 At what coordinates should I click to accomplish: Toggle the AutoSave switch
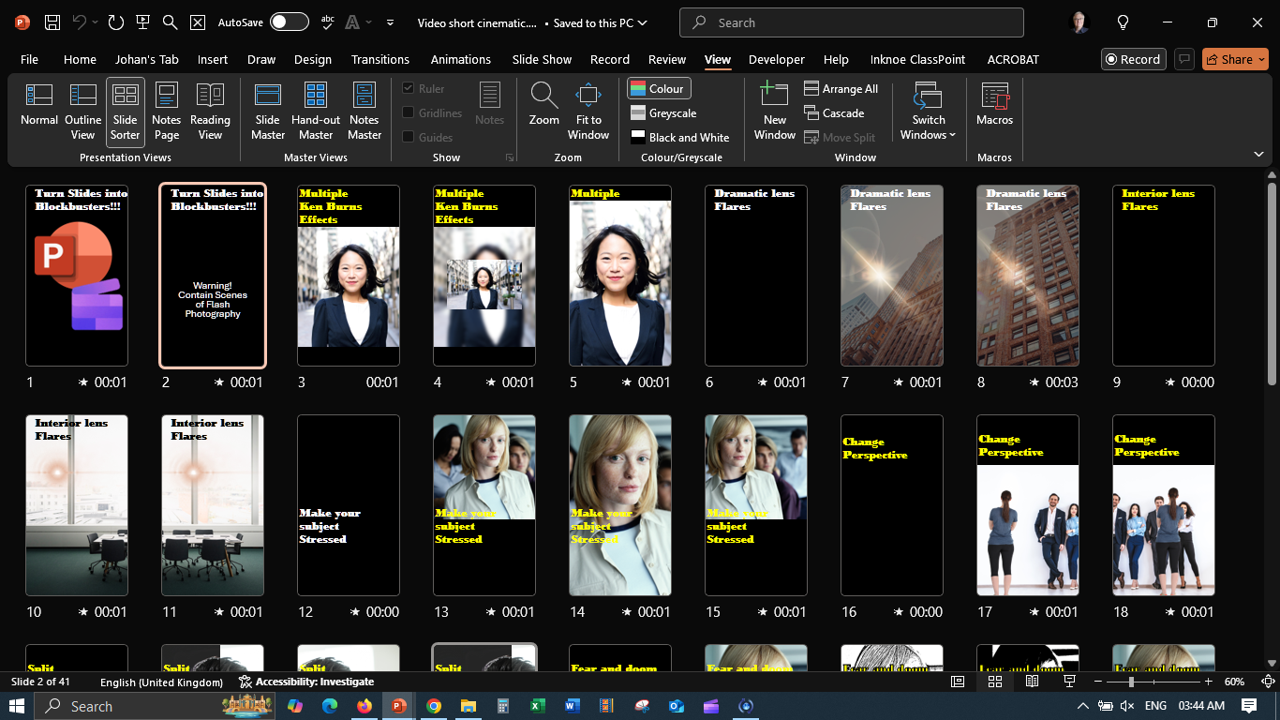(x=288, y=22)
